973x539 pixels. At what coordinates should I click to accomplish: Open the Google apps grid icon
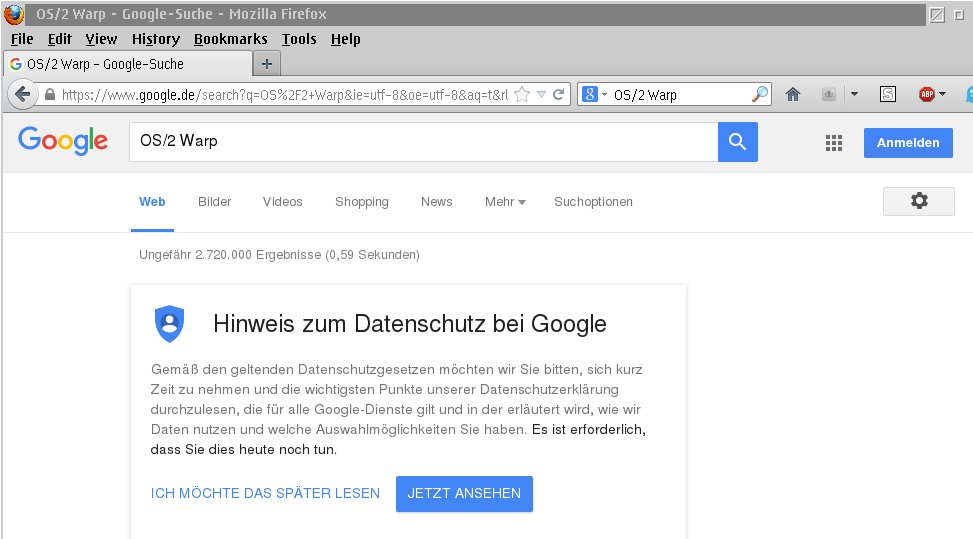pos(834,143)
